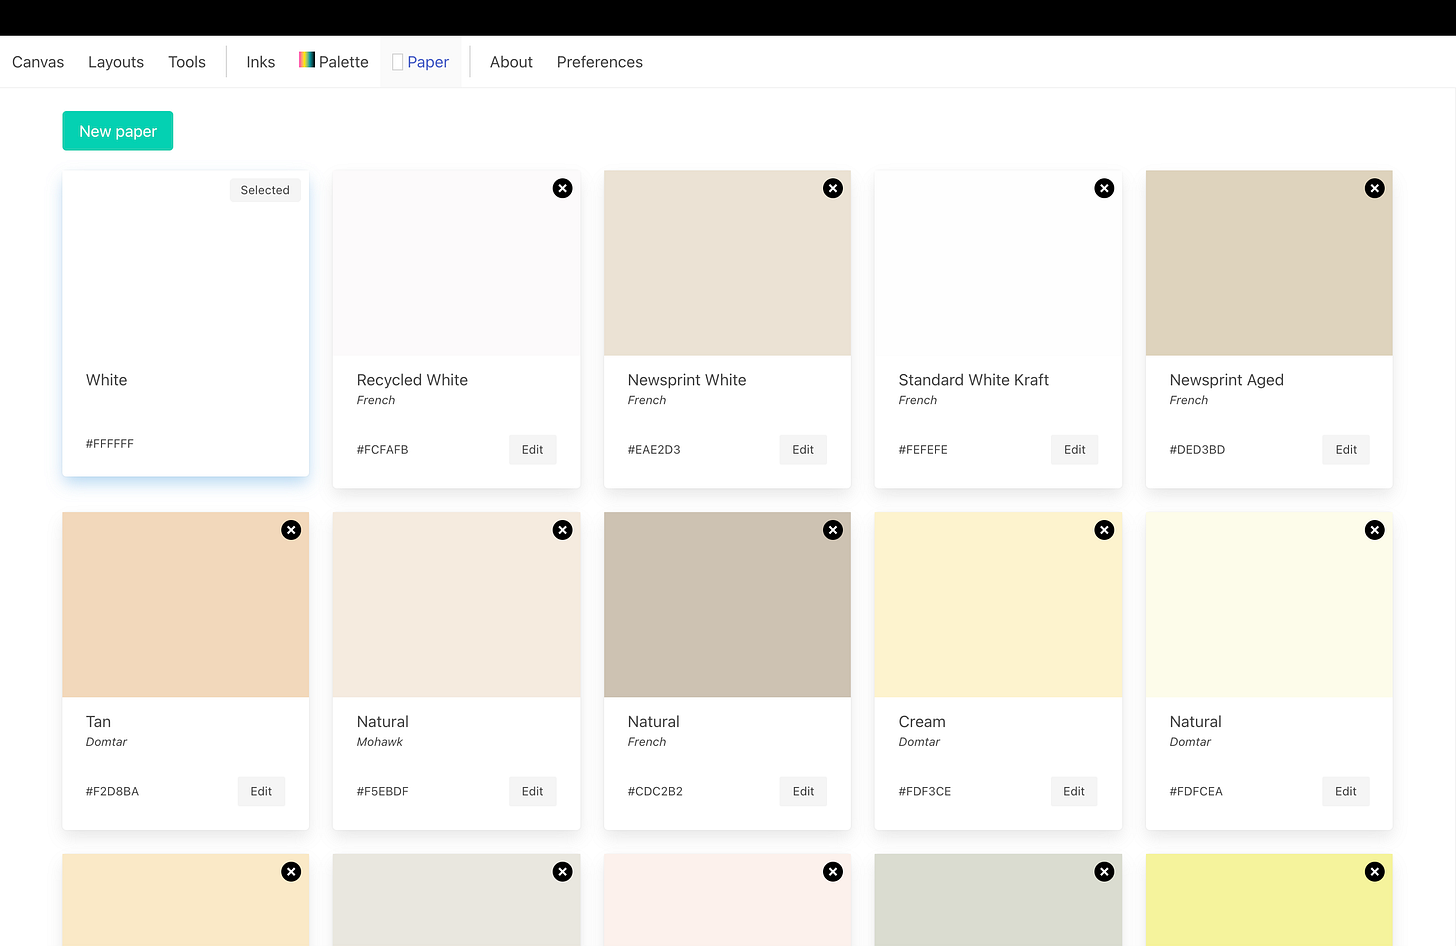Click hex code #CDC2B2
Screen dimensions: 1456x947
(655, 792)
